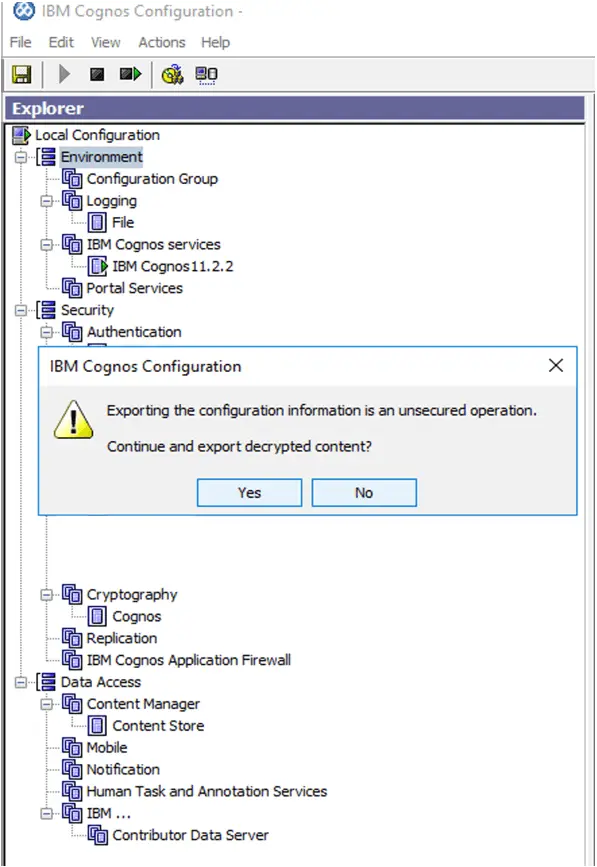Click the IBM Cognos Application Firewall icon

[x=72, y=660]
